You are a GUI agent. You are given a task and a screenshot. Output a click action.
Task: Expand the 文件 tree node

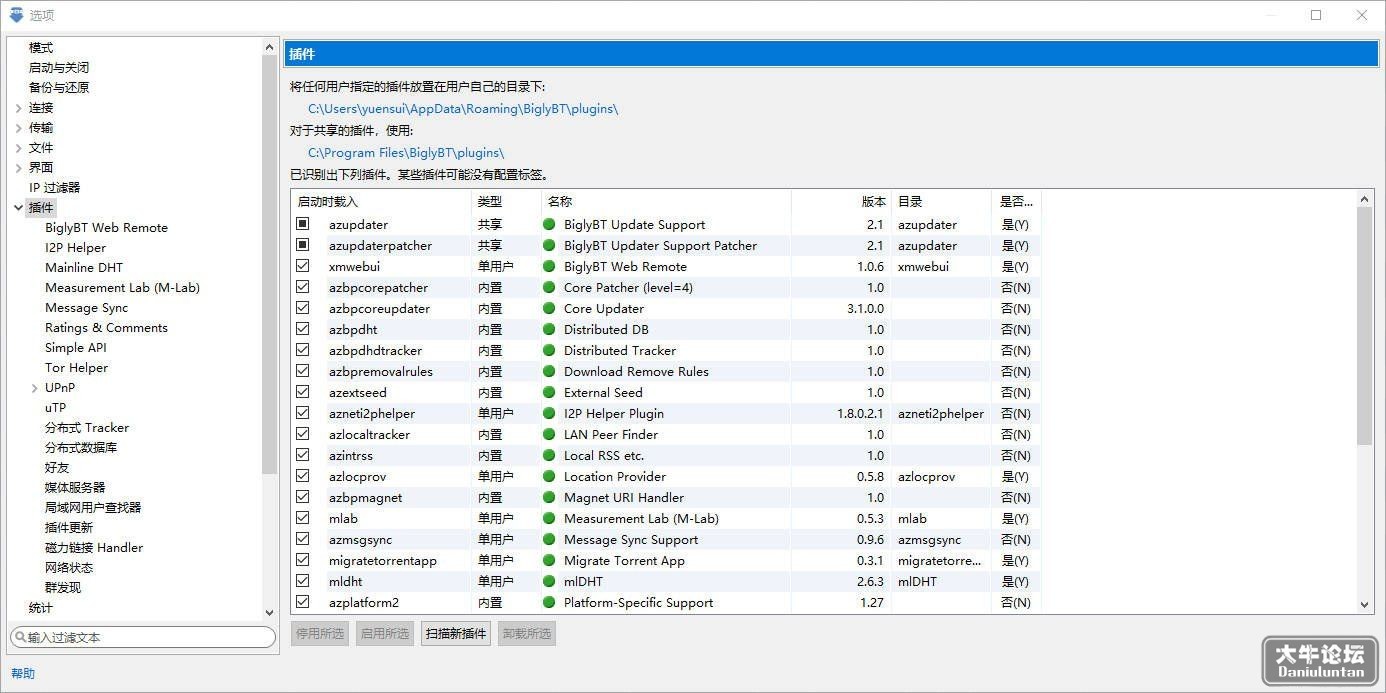[19, 148]
